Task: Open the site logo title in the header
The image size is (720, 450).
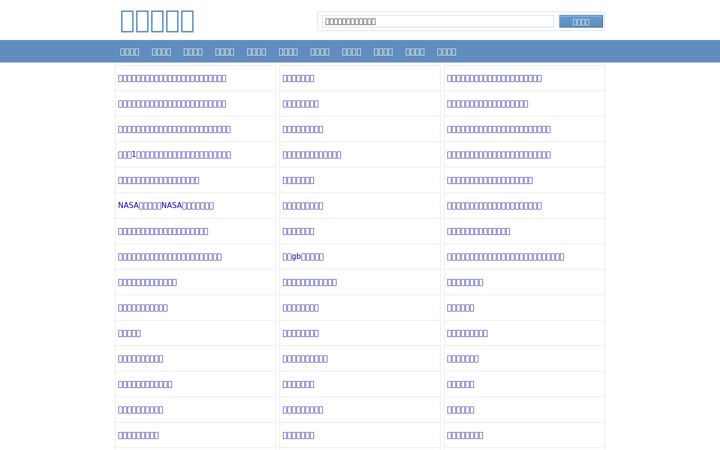Action: (157, 21)
